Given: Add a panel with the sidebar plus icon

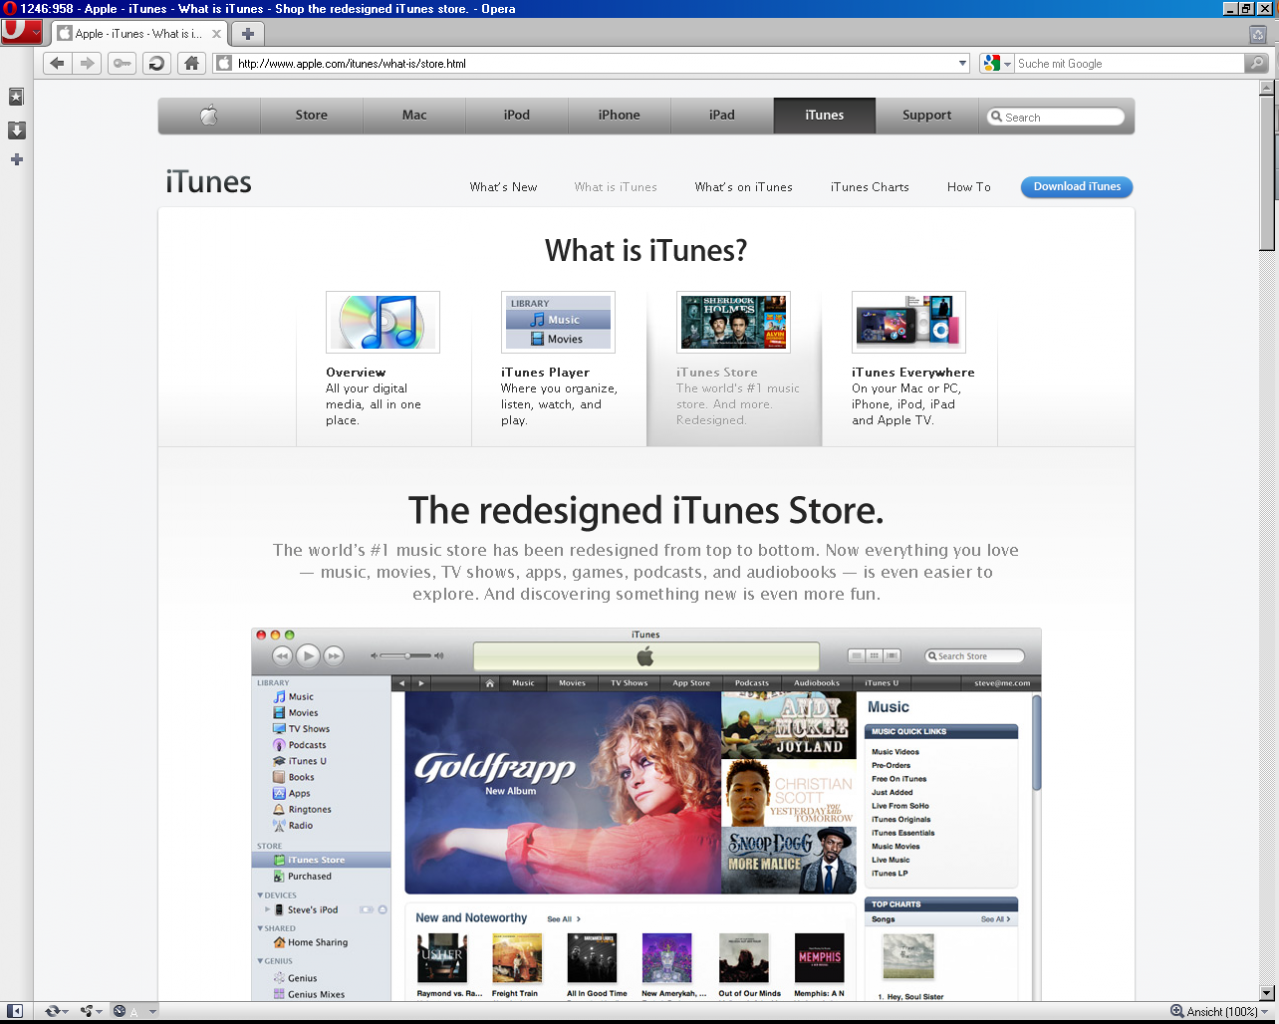Looking at the screenshot, I should pos(16,159).
